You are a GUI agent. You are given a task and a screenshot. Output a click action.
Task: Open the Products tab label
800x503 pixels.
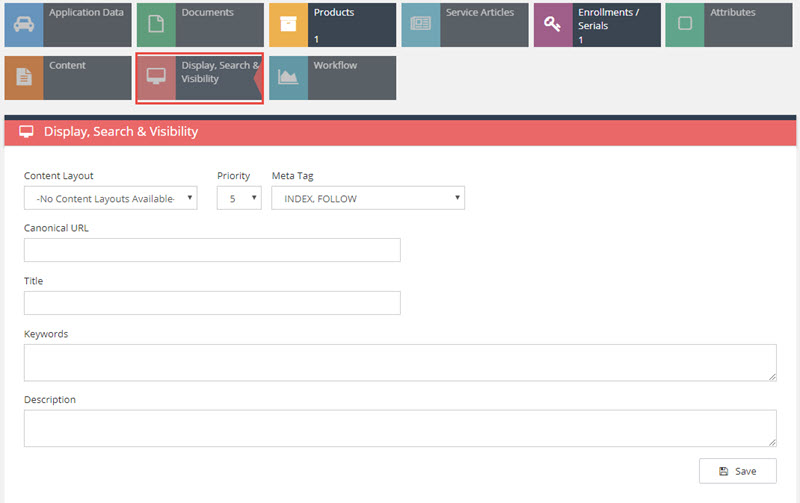(x=334, y=12)
